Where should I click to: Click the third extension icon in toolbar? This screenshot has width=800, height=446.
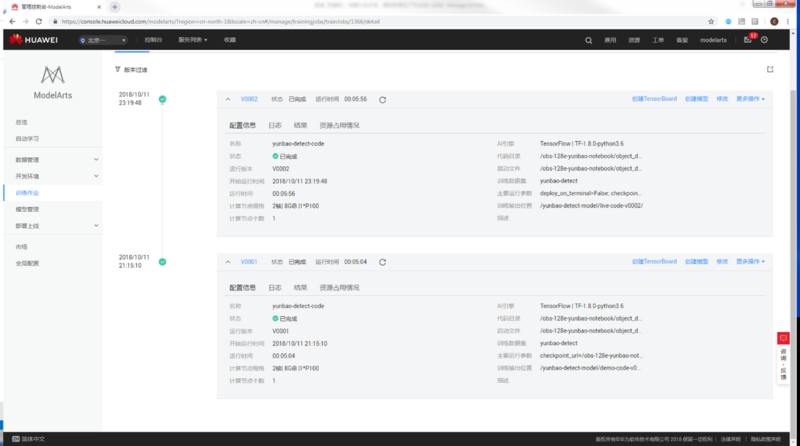[x=755, y=21]
